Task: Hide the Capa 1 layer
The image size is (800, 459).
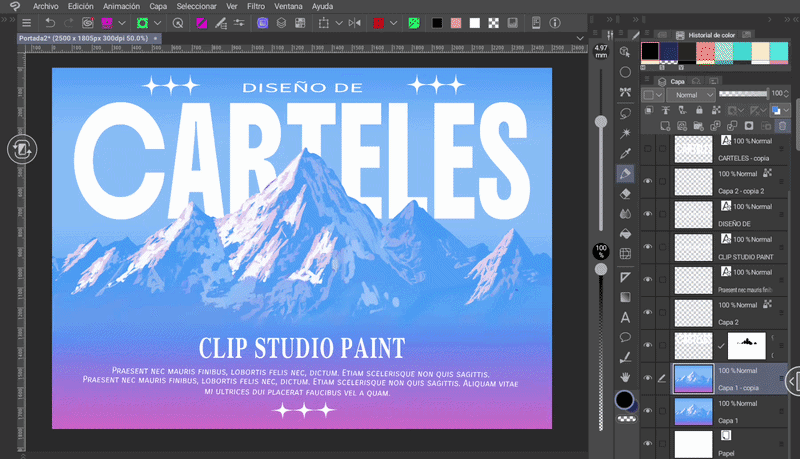Action: [648, 411]
